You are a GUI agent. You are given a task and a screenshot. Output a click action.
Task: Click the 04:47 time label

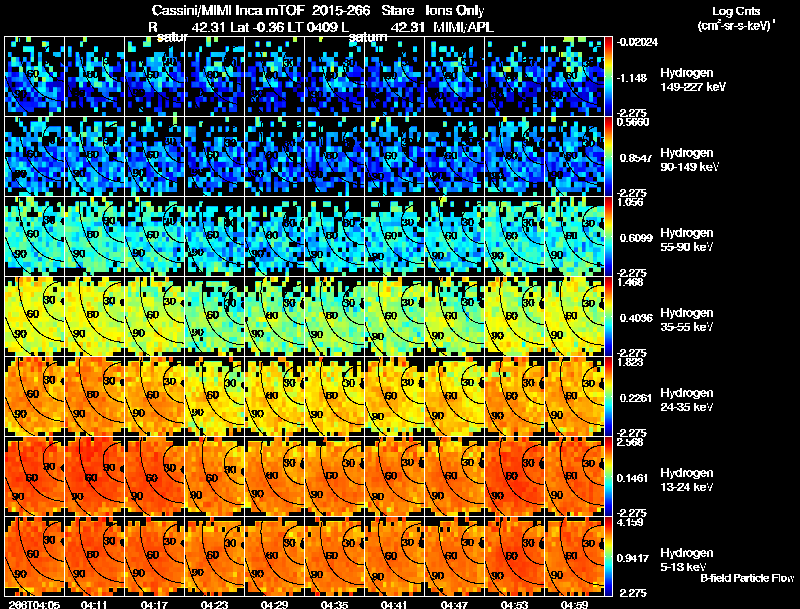pyautogui.click(x=455, y=604)
